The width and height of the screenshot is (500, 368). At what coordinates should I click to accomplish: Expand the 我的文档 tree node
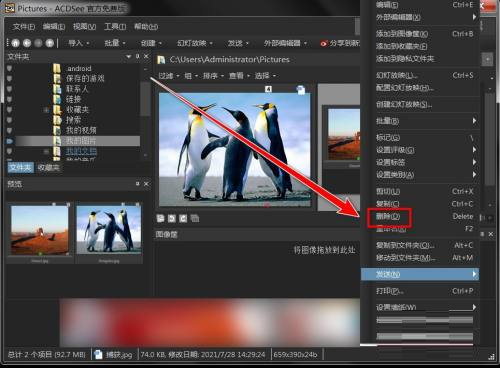46,151
